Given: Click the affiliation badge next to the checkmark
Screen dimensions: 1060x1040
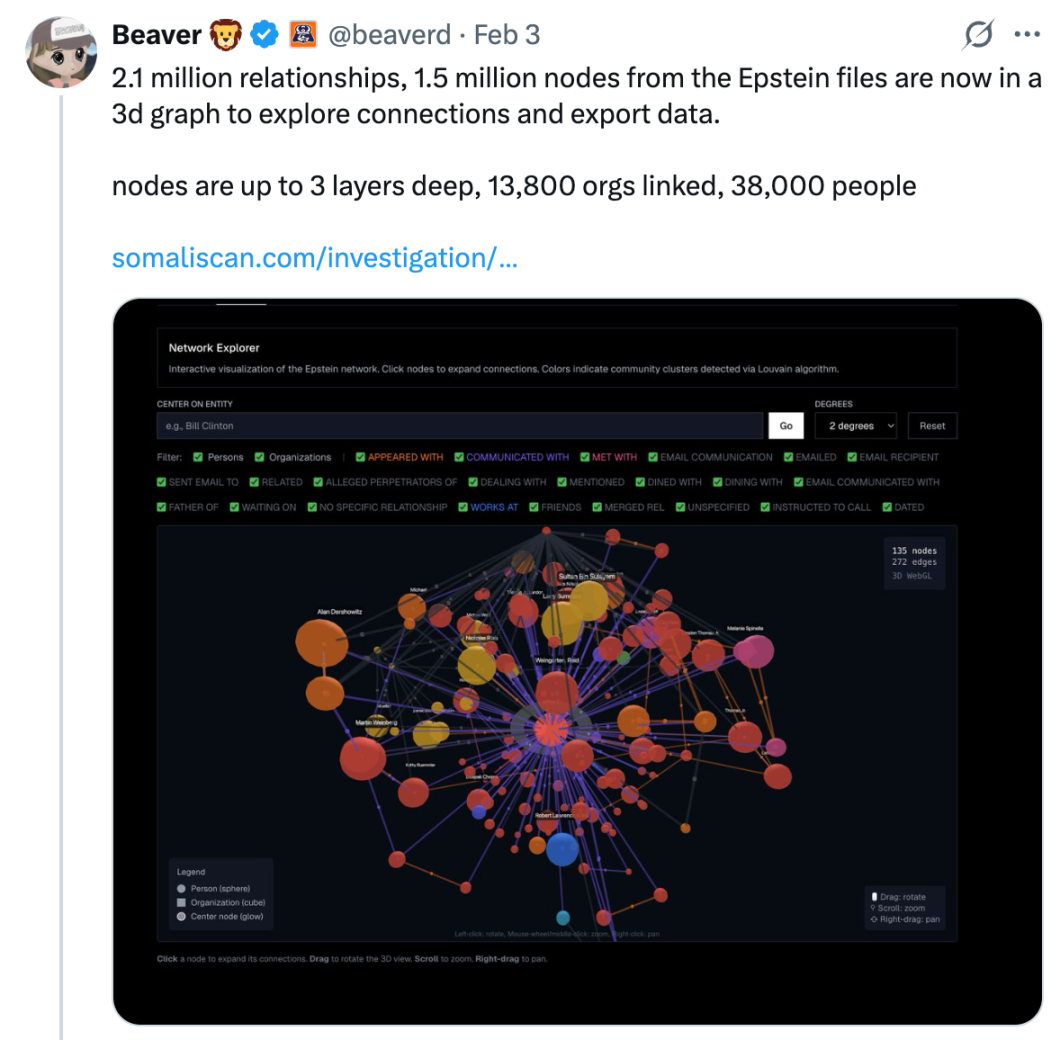Looking at the screenshot, I should pyautogui.click(x=303, y=36).
